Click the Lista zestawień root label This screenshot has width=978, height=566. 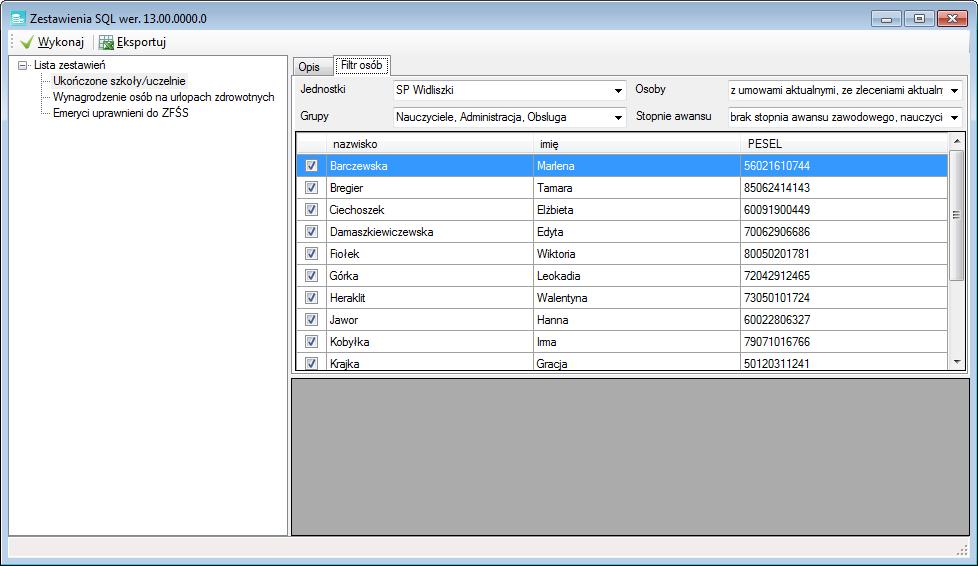(69, 65)
